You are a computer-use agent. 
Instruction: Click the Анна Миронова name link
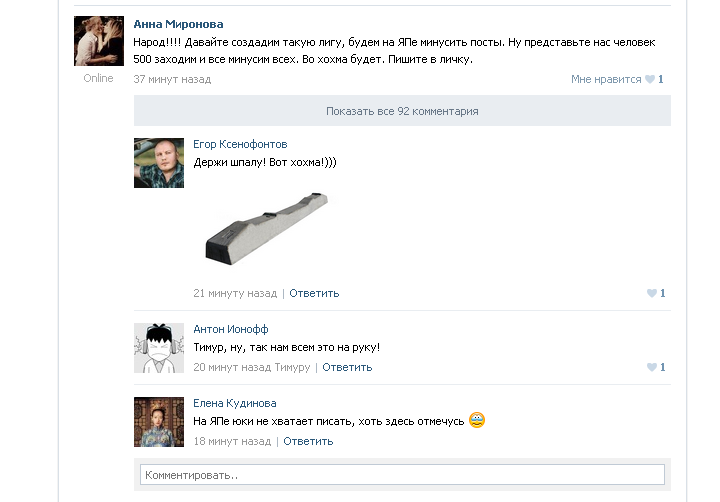click(178, 24)
